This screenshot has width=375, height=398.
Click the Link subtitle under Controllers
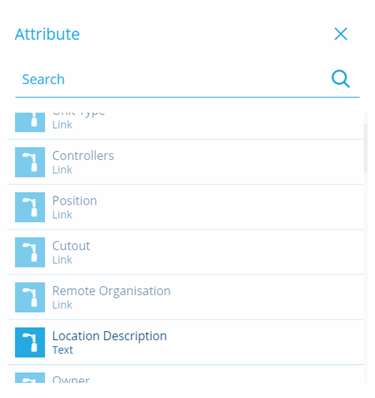(62, 170)
